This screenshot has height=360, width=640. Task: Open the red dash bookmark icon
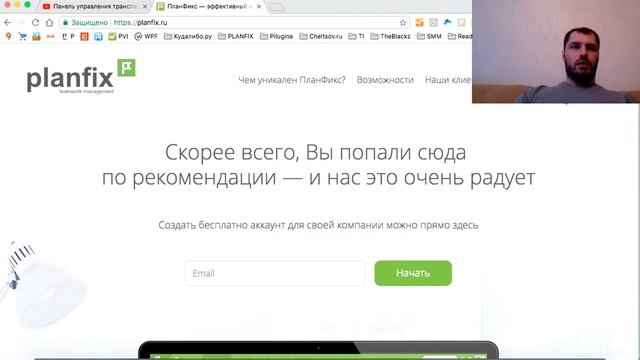coord(50,36)
